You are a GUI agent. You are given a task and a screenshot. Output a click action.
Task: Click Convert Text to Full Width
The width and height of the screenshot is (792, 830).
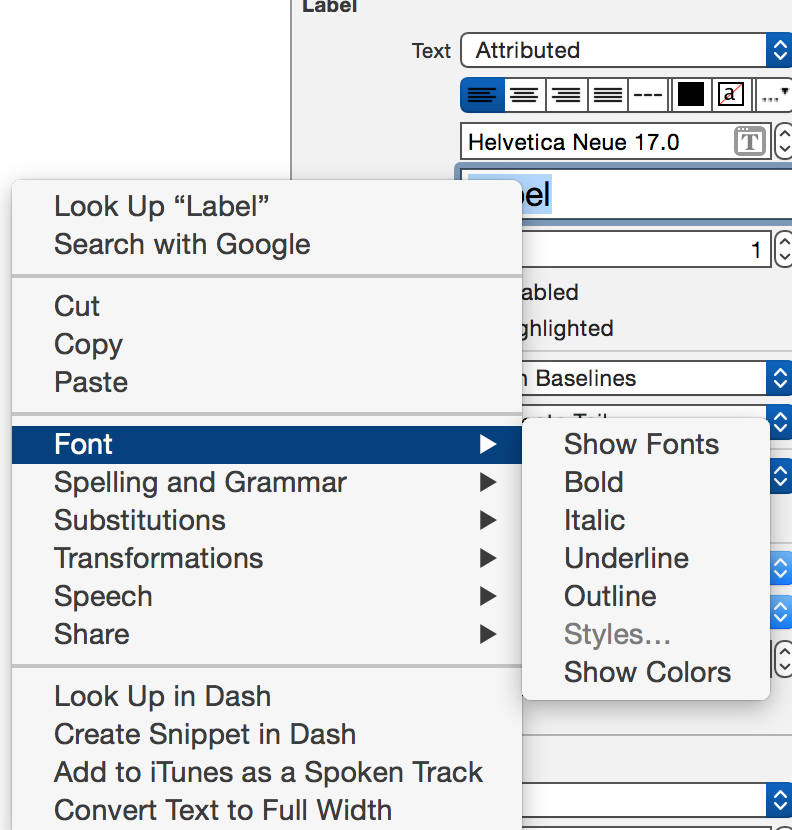pos(223,810)
